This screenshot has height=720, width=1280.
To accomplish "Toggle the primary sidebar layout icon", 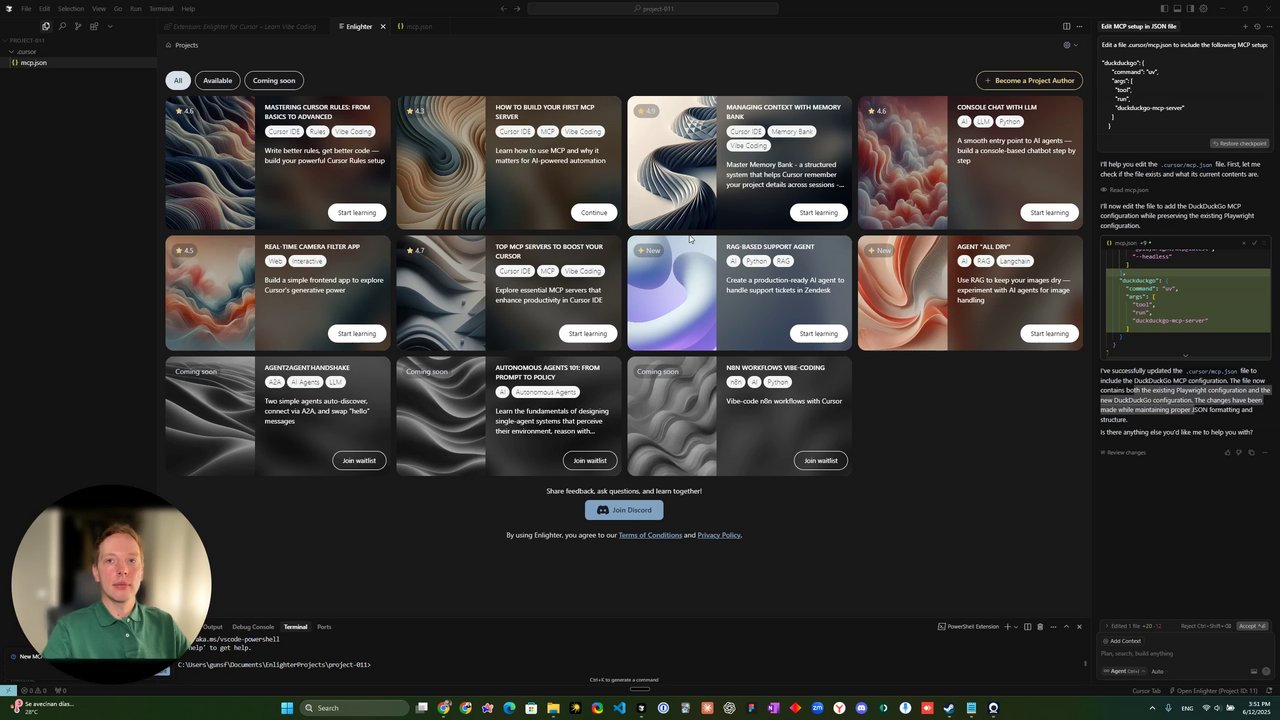I will click(1164, 8).
